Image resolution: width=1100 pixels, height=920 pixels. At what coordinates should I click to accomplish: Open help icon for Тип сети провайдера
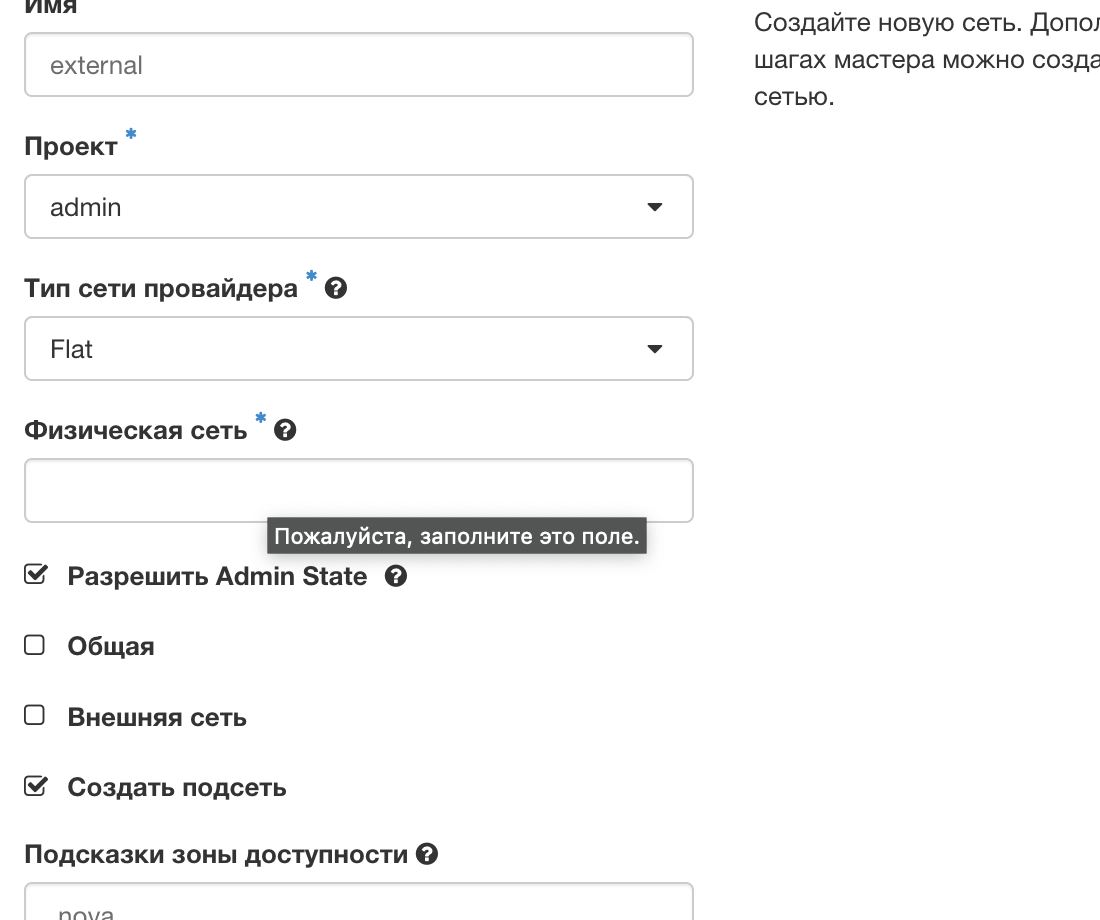(x=337, y=289)
